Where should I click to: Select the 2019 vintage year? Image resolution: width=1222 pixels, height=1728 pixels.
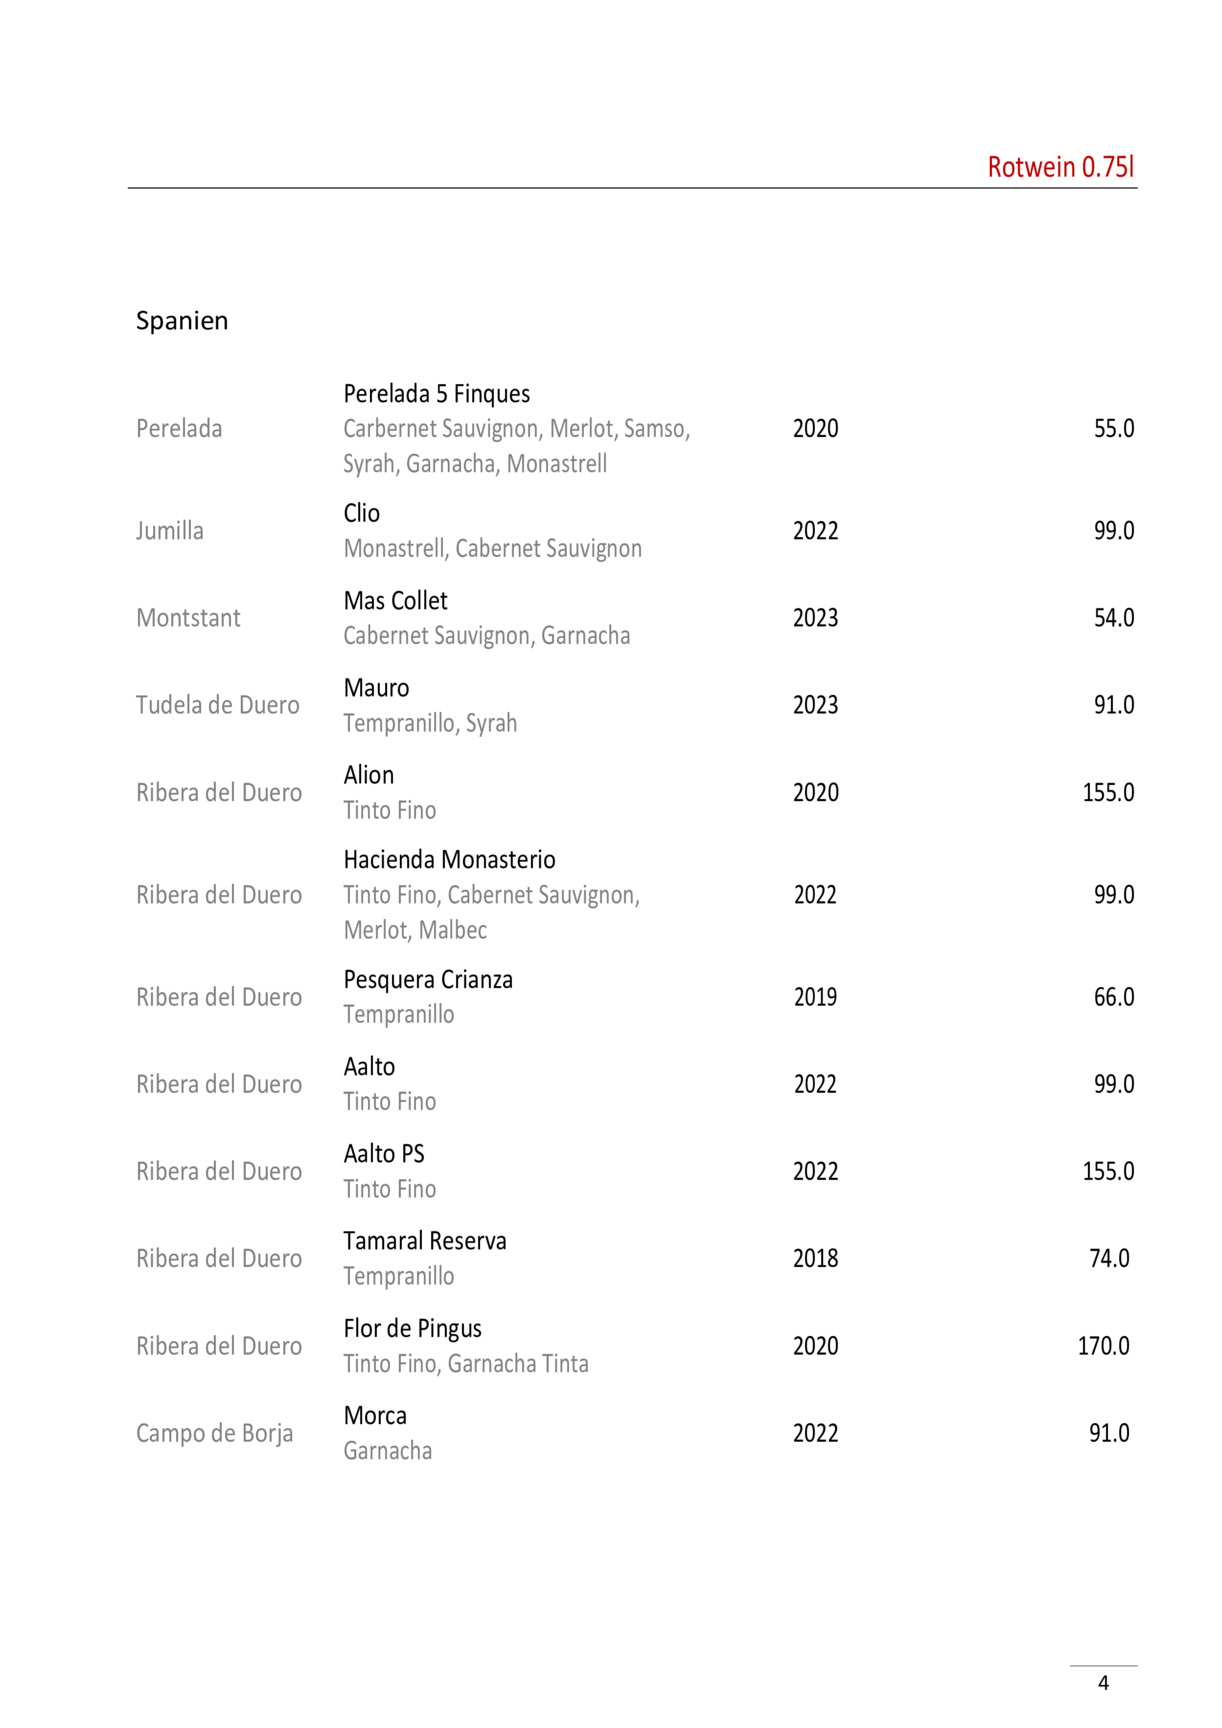point(815,997)
